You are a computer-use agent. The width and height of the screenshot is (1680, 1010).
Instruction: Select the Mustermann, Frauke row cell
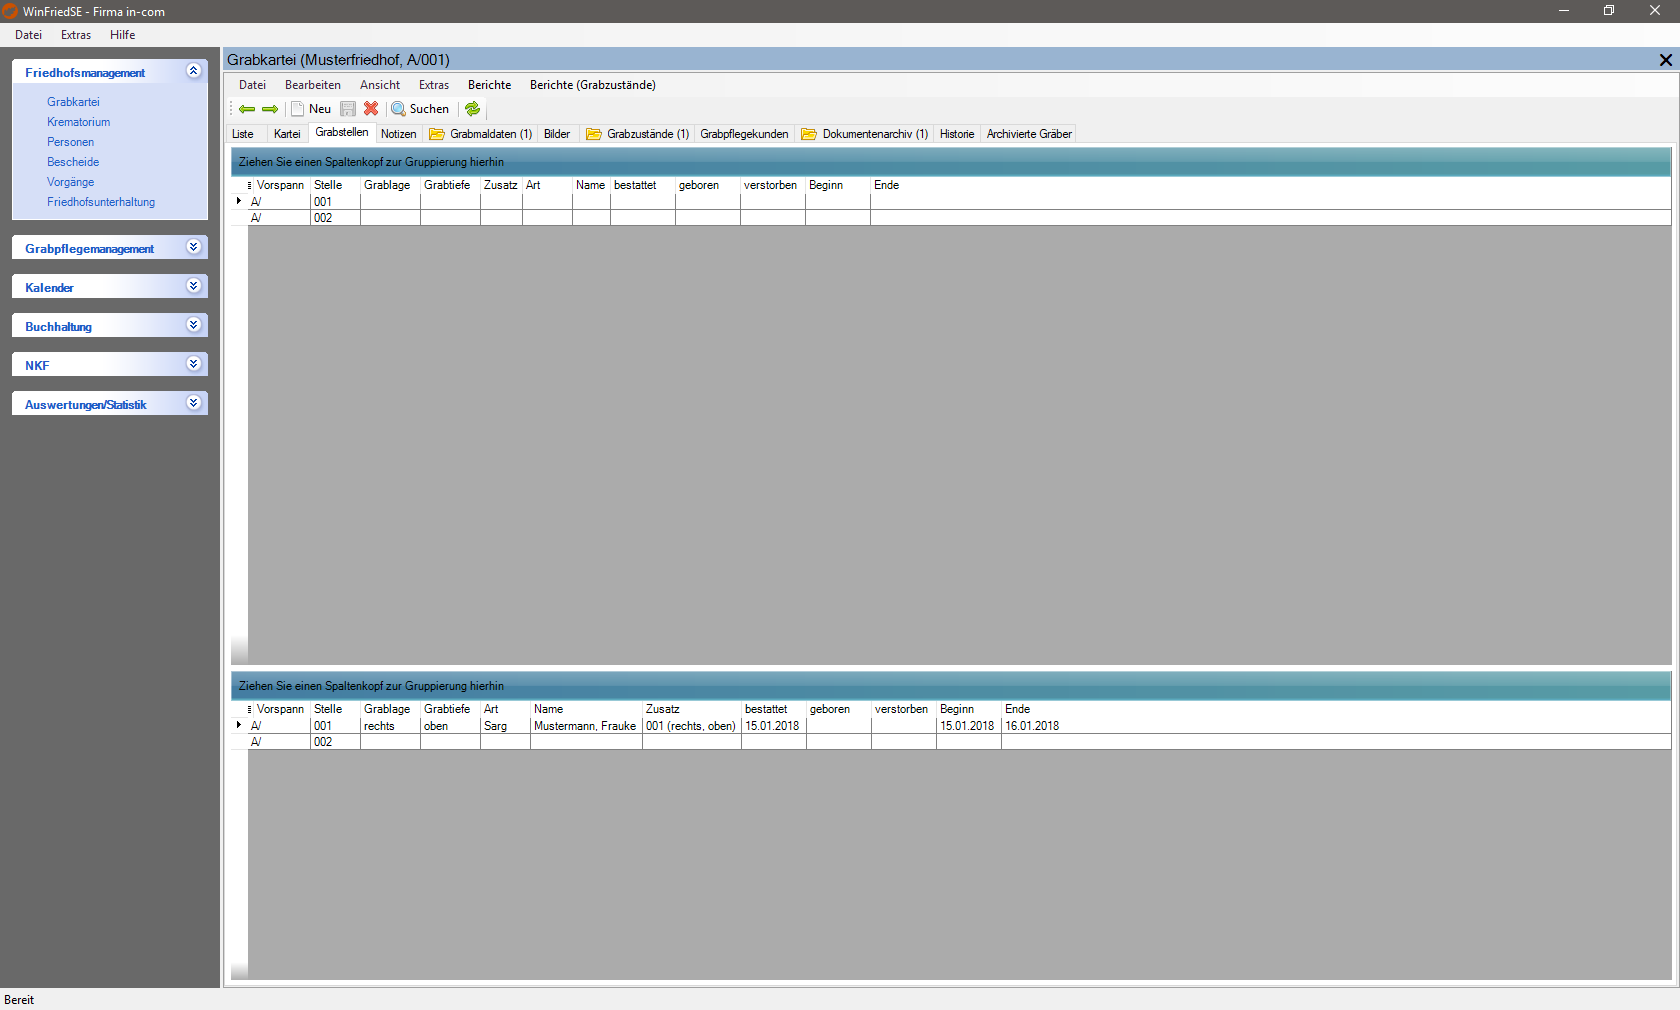pos(585,726)
